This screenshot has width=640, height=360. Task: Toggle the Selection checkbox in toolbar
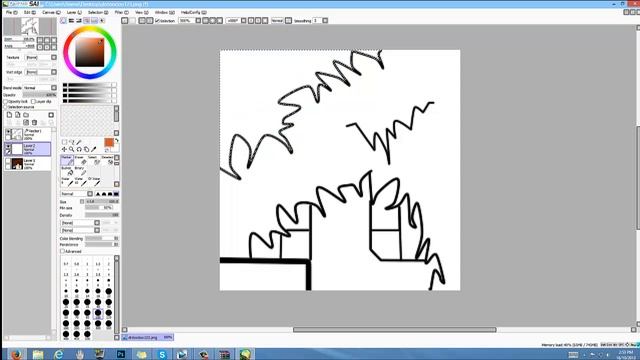pyautogui.click(x=157, y=20)
